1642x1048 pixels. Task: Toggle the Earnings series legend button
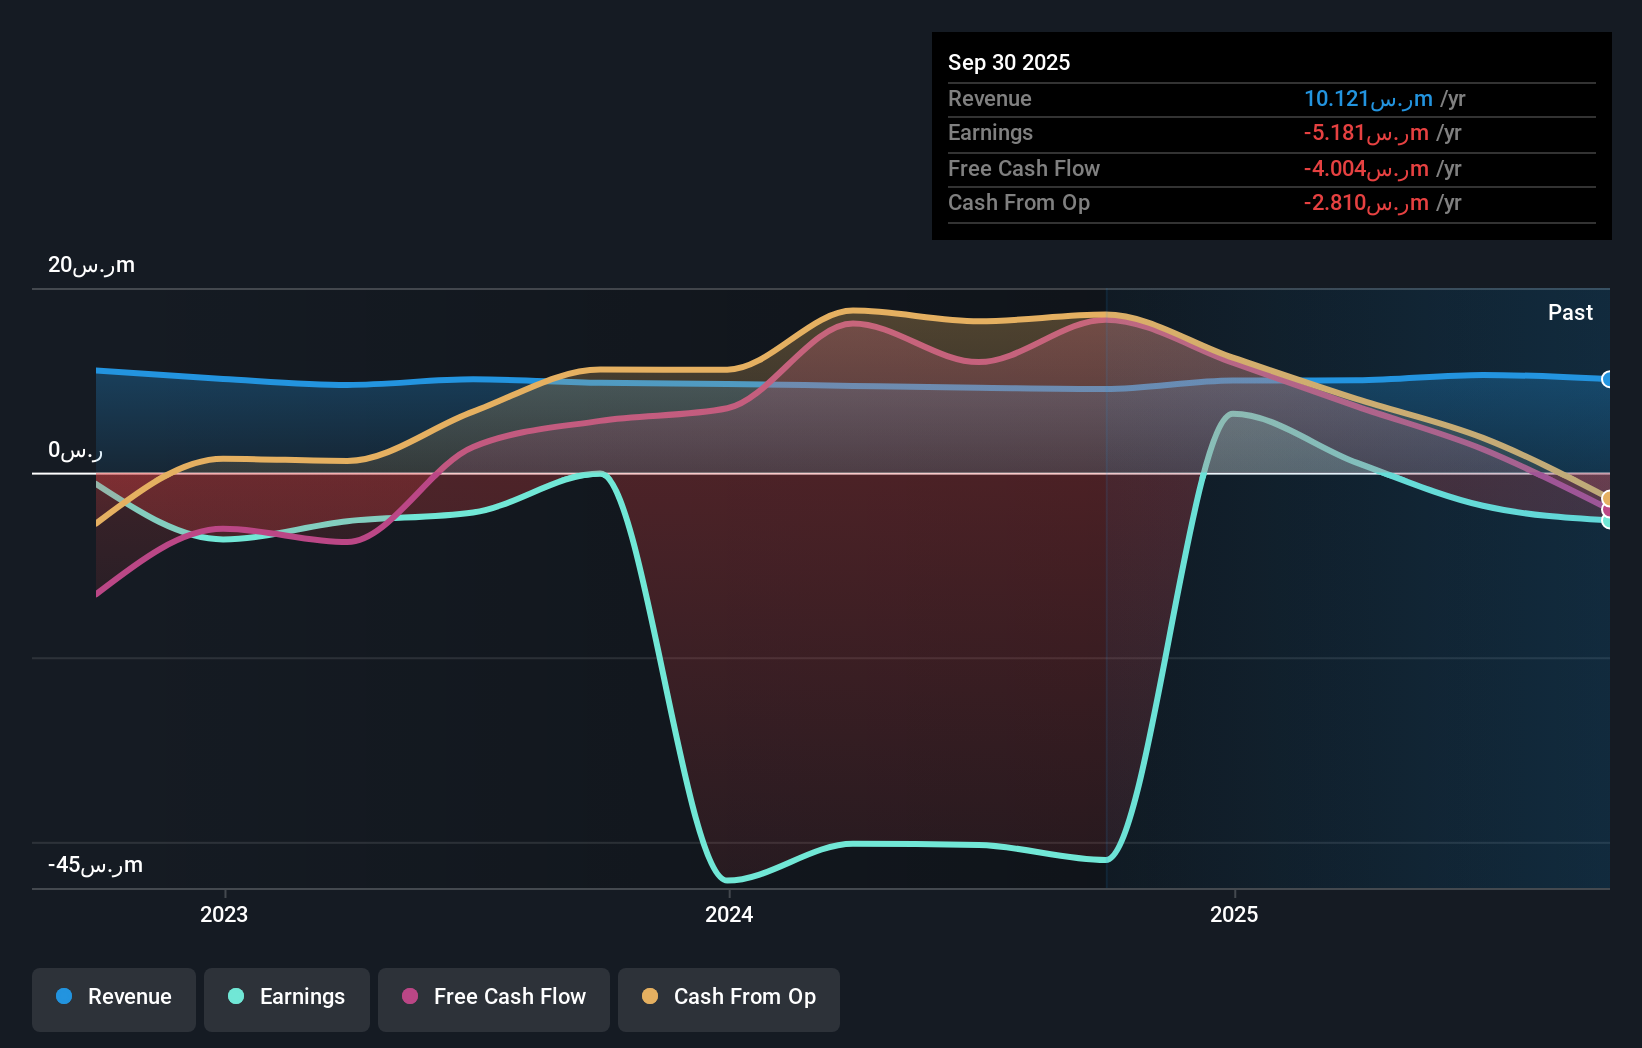[287, 999]
